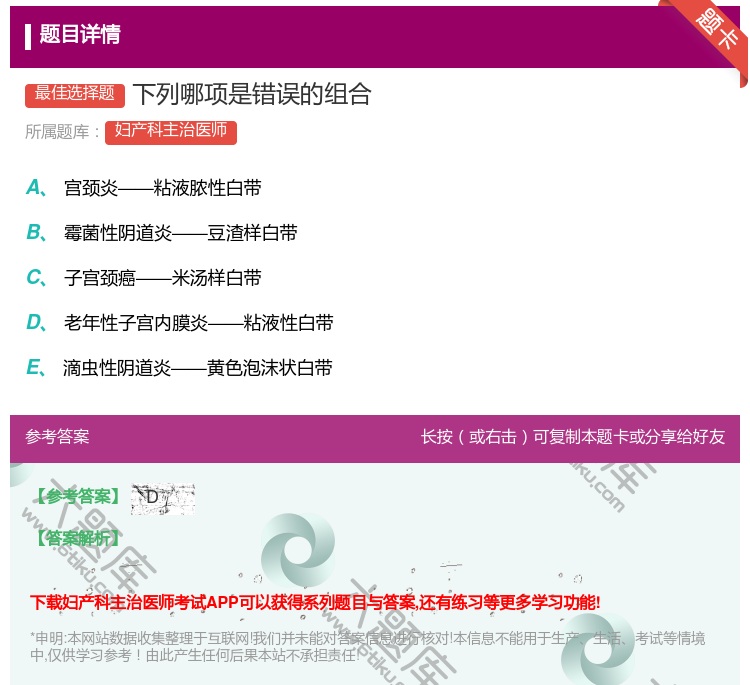Click the green 【答案解析】 label
Viewport: 750px width, 685px height.
click(x=79, y=538)
